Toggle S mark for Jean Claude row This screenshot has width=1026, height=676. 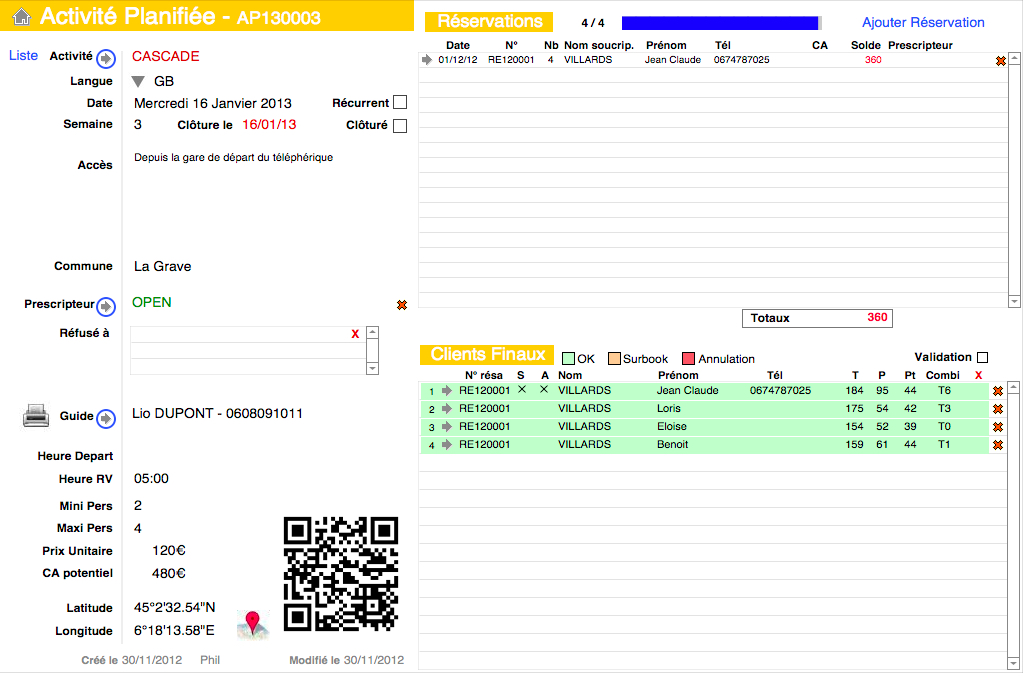pos(522,389)
